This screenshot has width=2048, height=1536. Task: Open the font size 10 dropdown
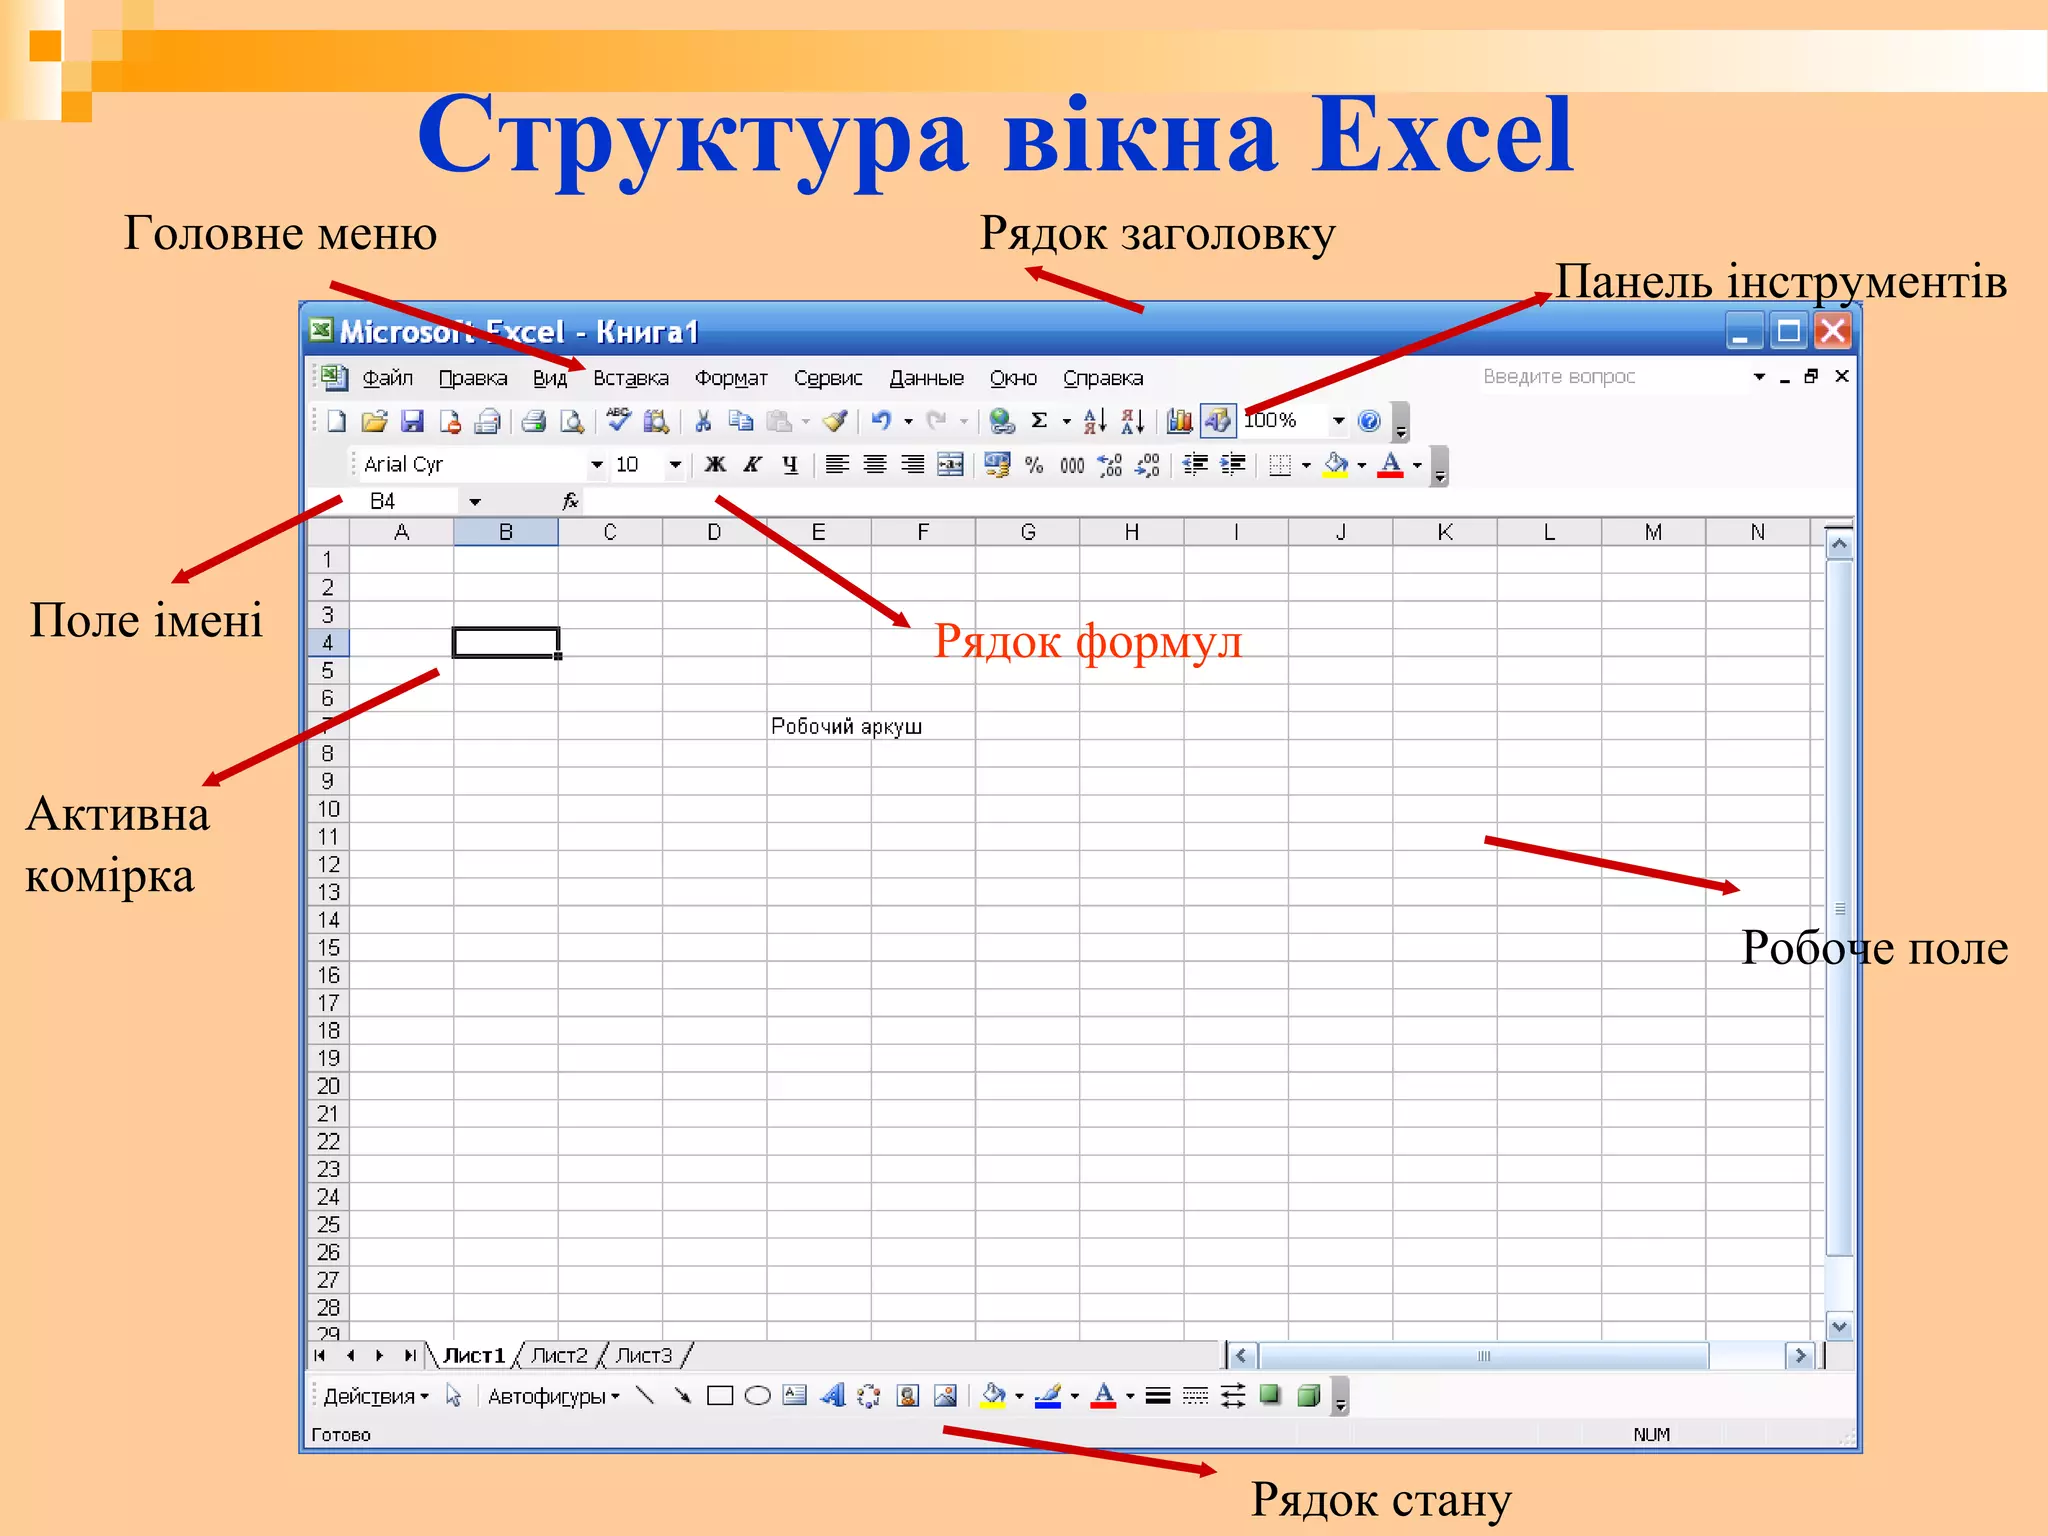coord(675,465)
